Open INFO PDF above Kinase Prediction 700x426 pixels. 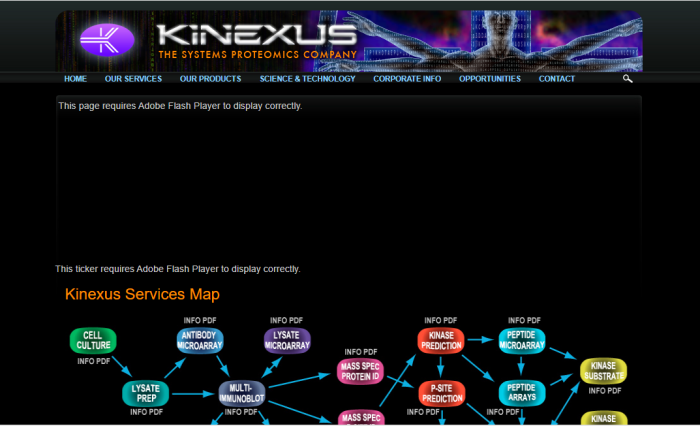pos(441,321)
